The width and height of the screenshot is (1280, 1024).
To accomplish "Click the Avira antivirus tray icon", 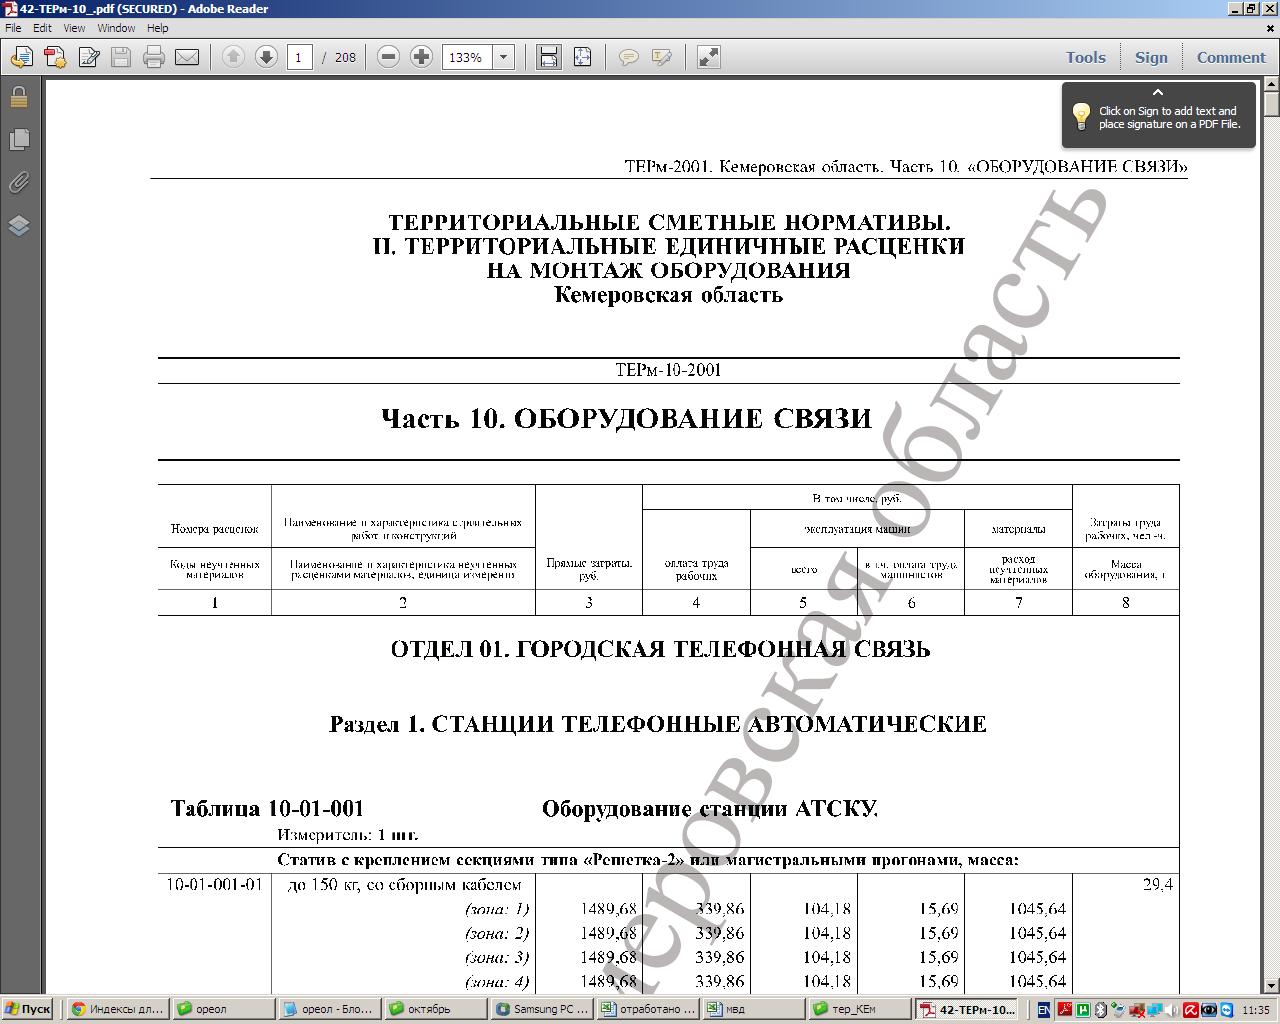I will [1191, 1010].
